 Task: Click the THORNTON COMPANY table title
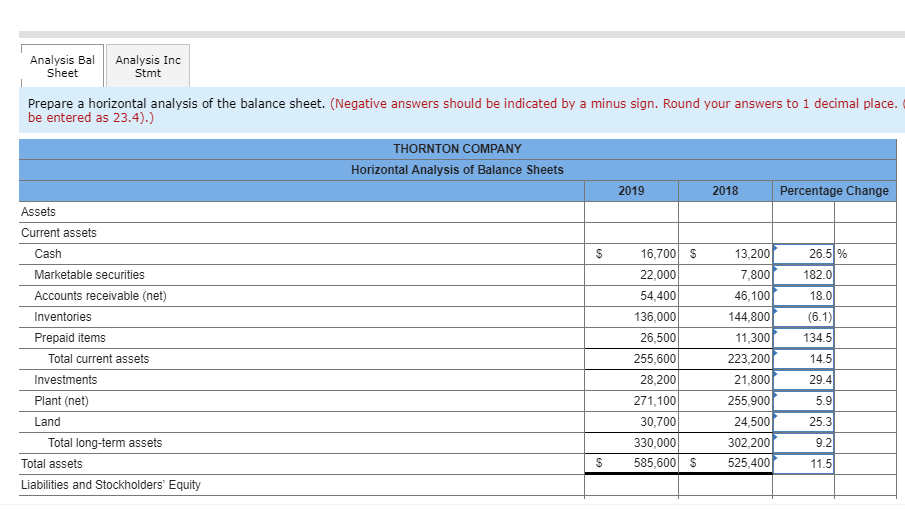tap(457, 149)
